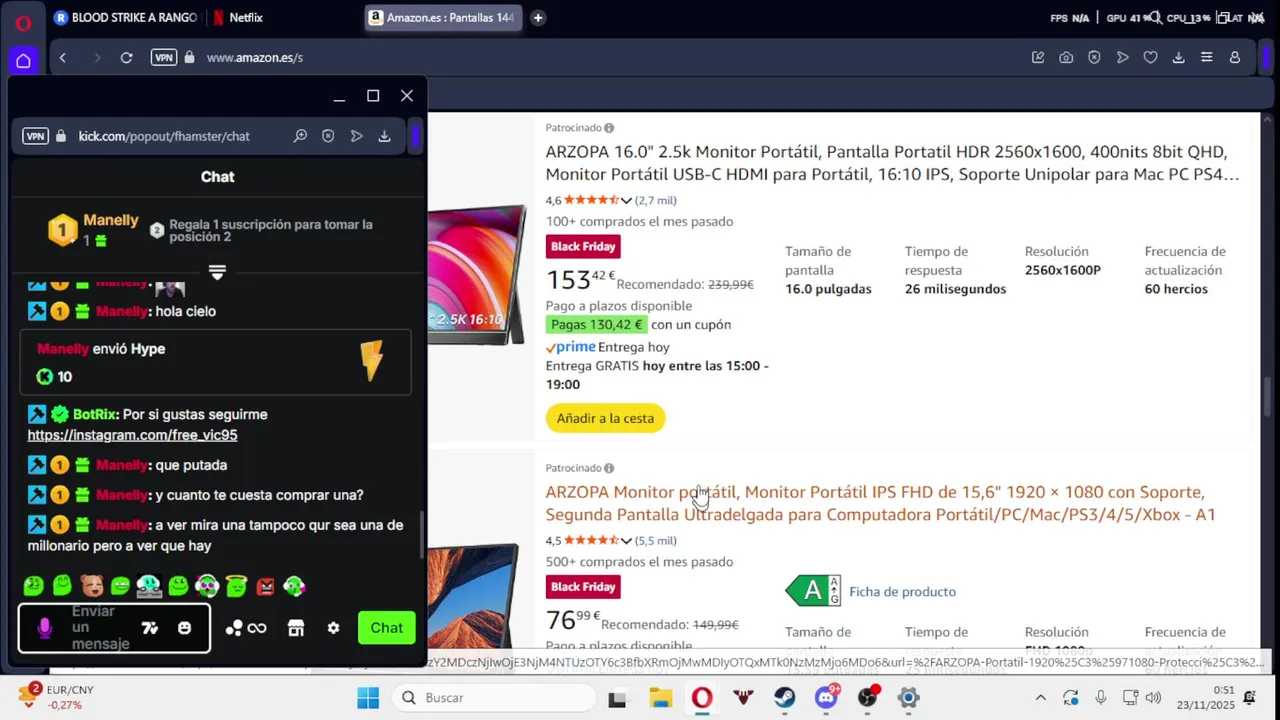The width and height of the screenshot is (1280, 720).
Task: Click send icon in Kick popout address bar
Action: (356, 136)
